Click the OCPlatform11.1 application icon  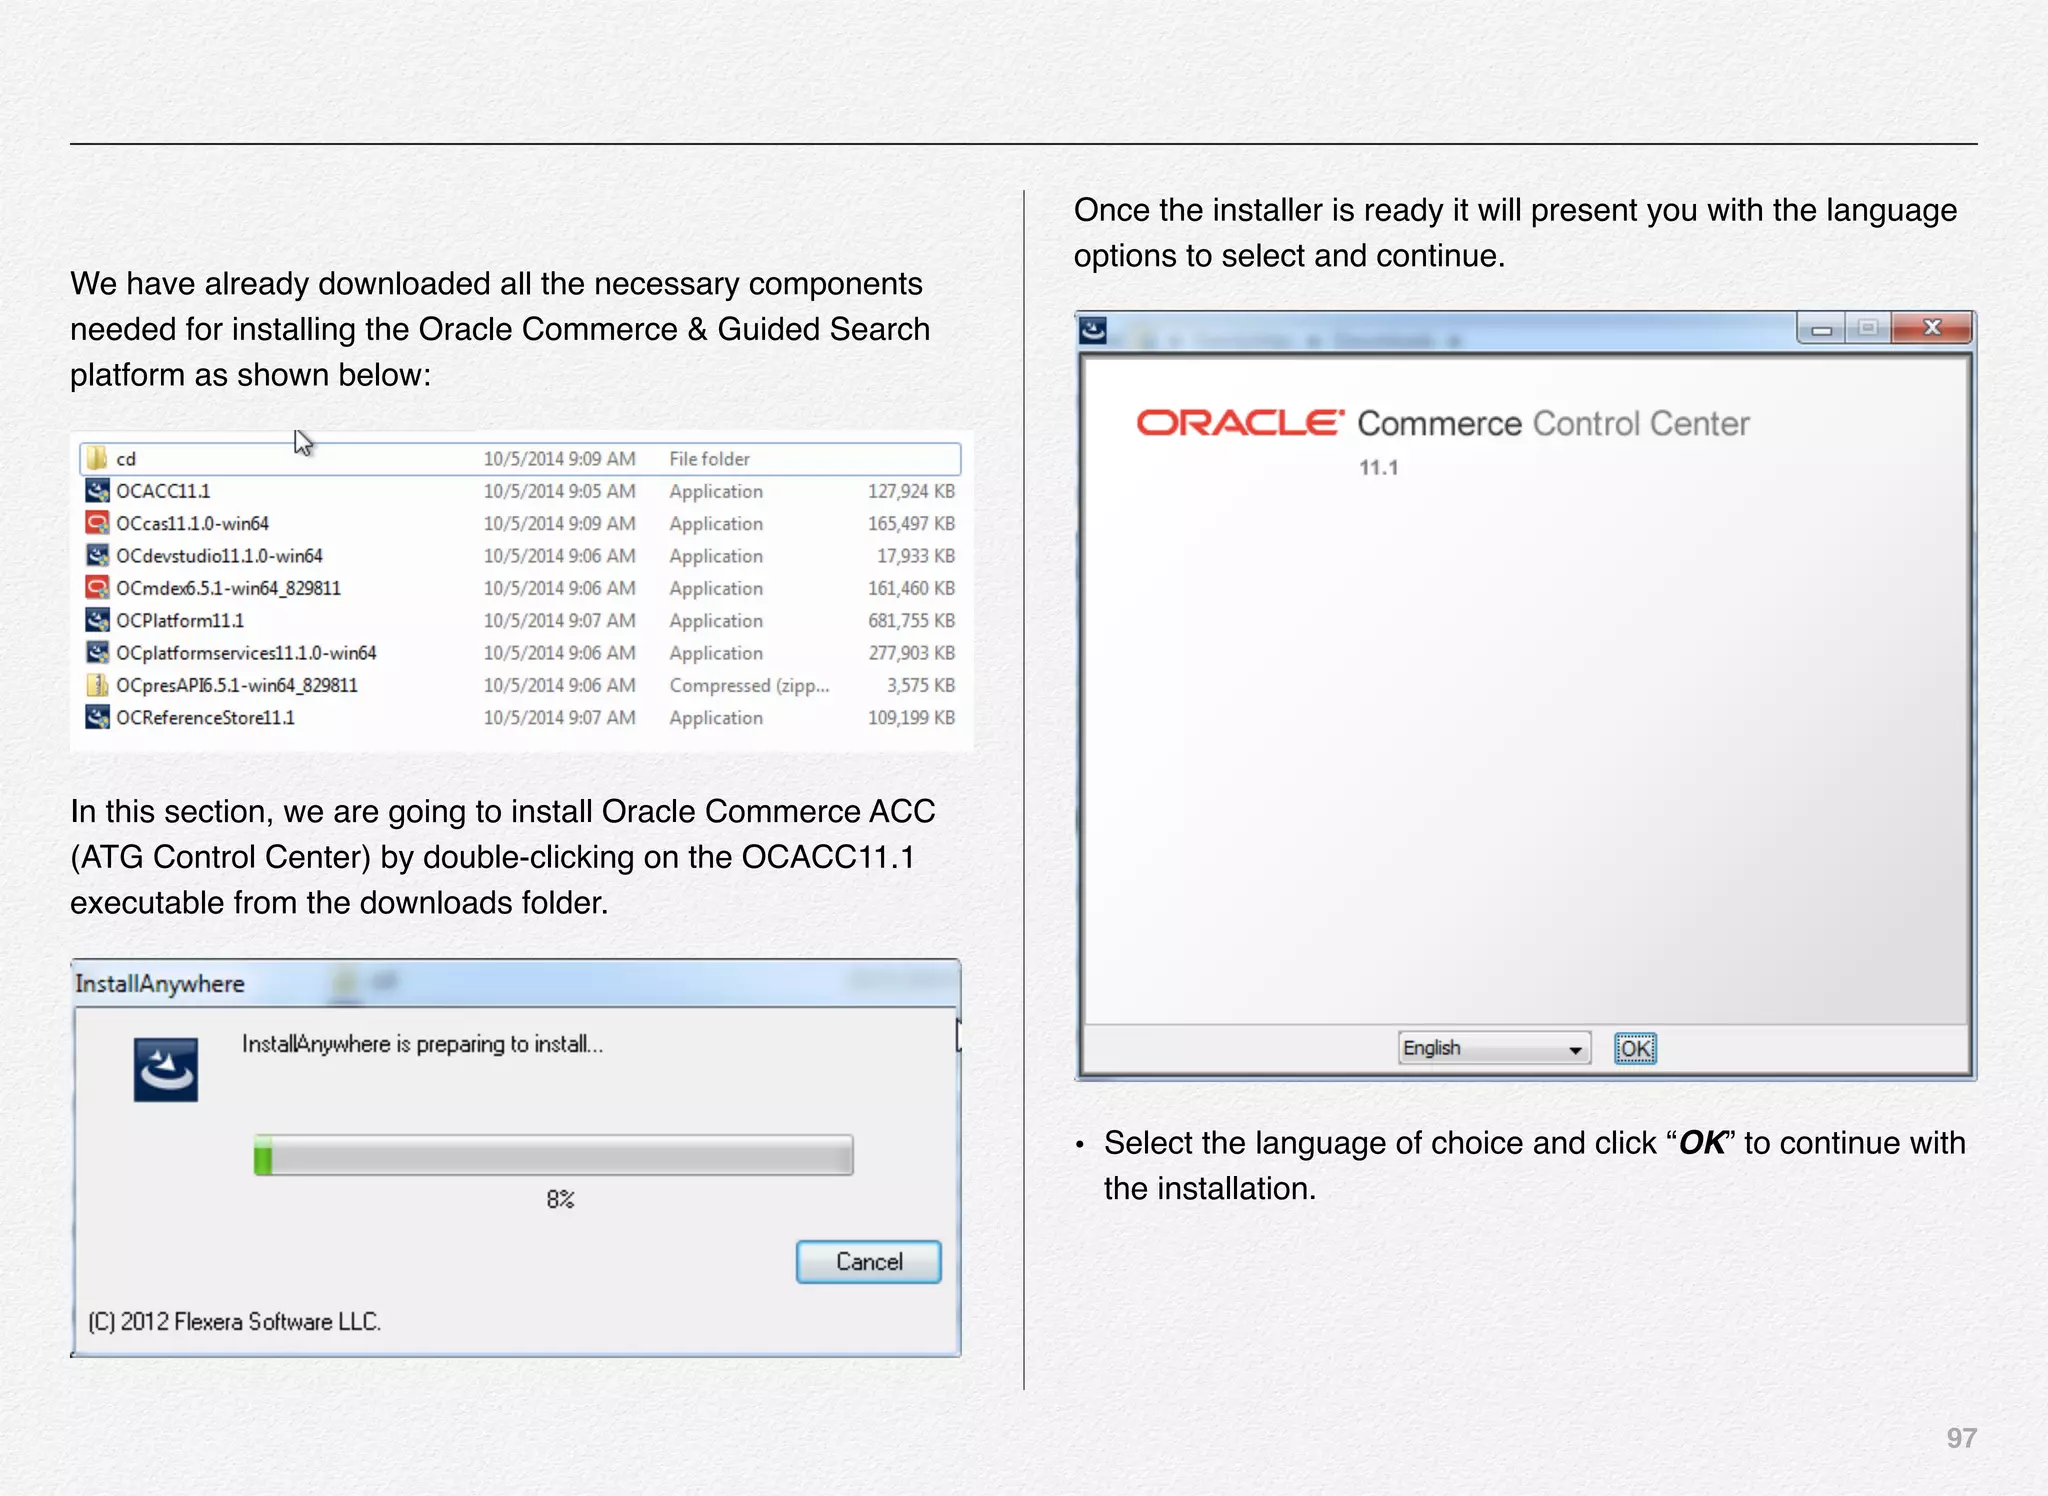pos(97,620)
